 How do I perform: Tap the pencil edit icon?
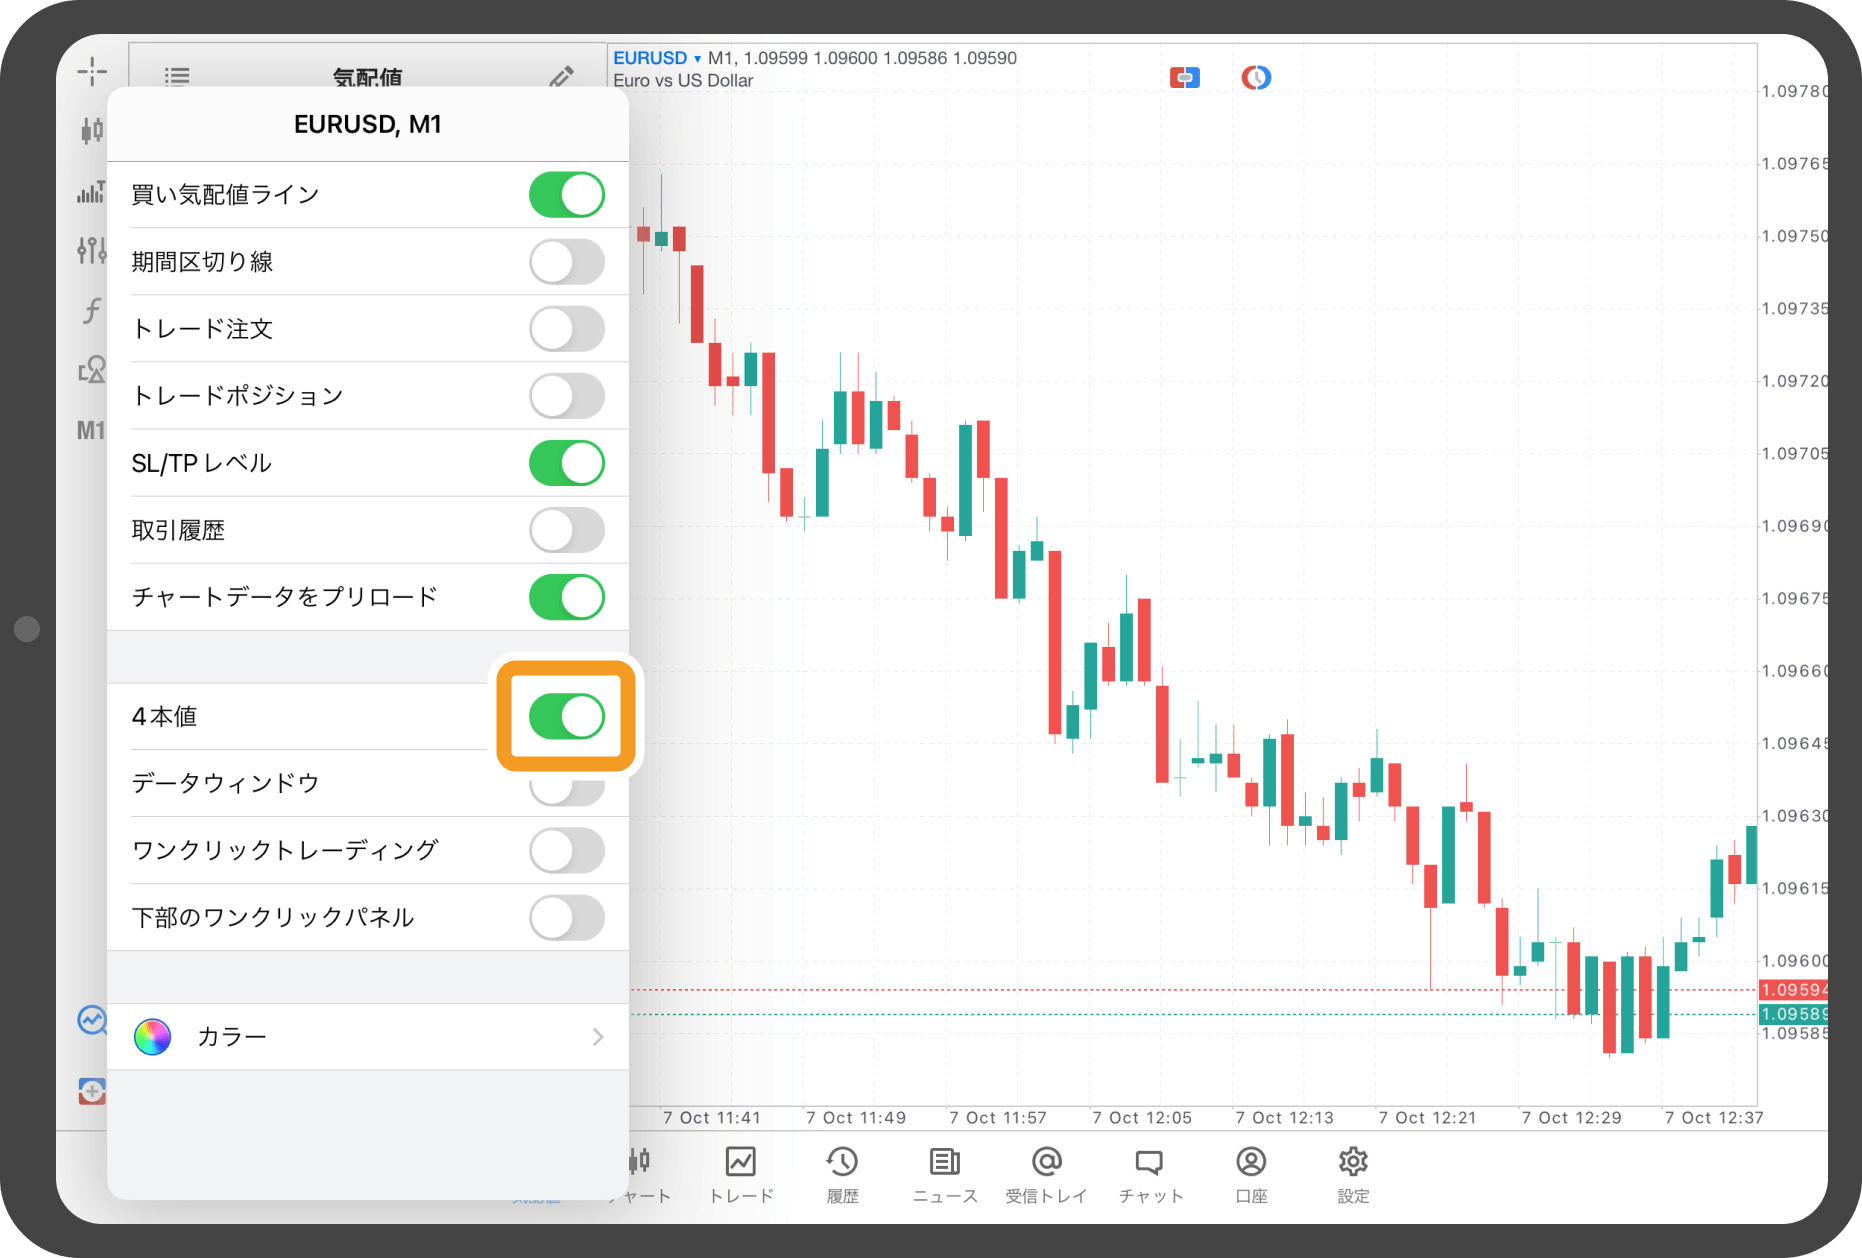[562, 76]
